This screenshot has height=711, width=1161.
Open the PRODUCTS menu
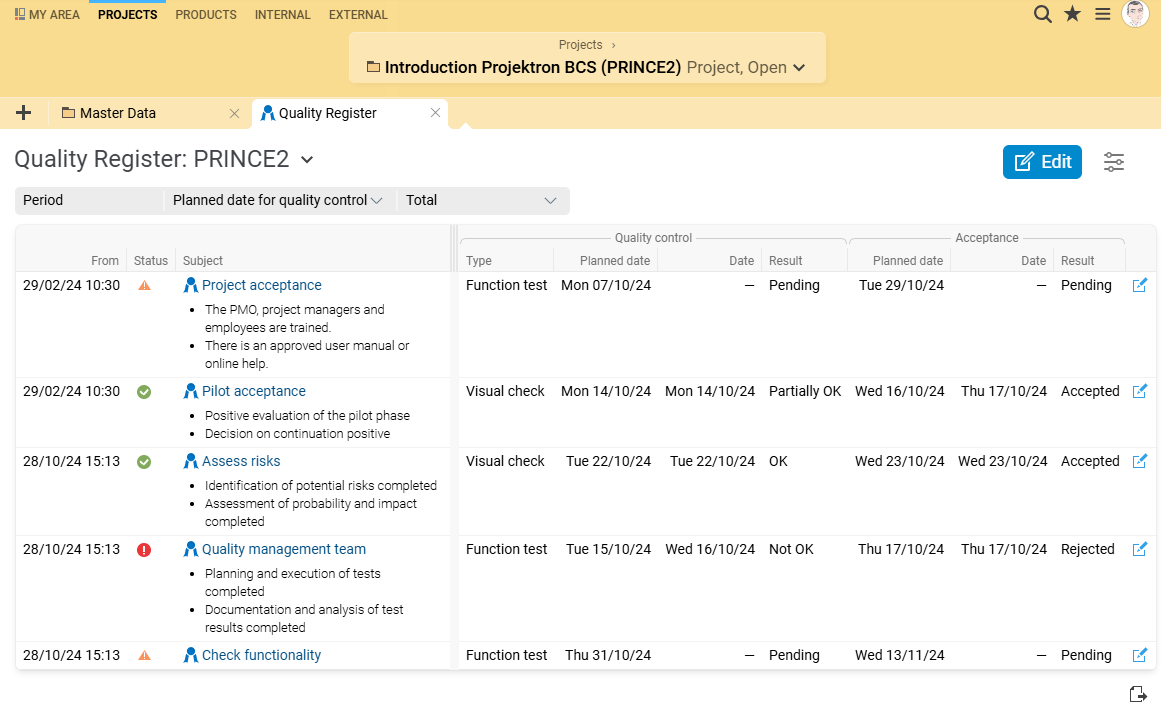(x=206, y=15)
